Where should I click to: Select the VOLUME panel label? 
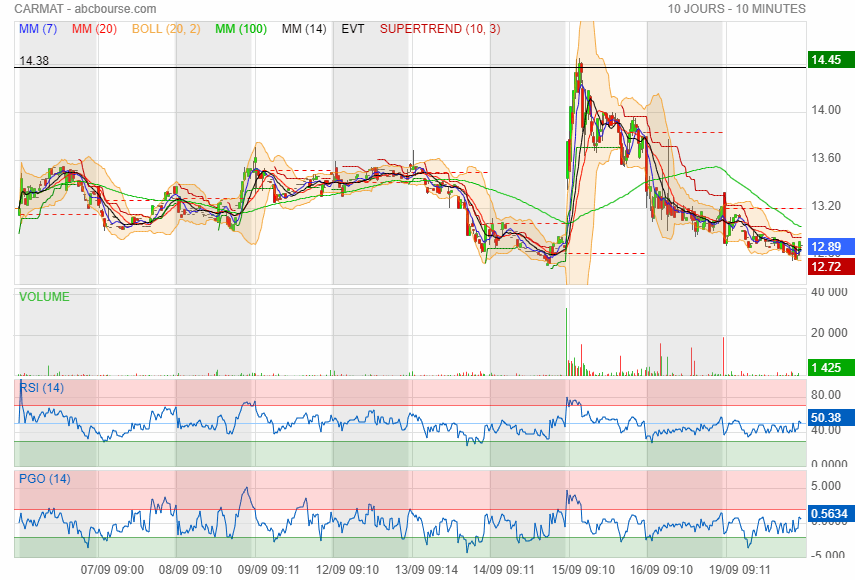click(x=45, y=297)
